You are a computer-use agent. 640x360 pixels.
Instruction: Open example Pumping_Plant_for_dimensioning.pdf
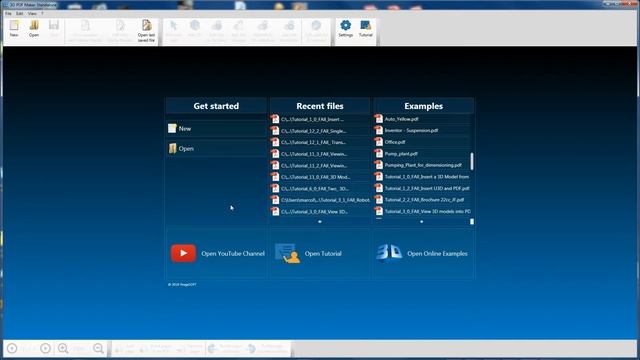pos(422,165)
